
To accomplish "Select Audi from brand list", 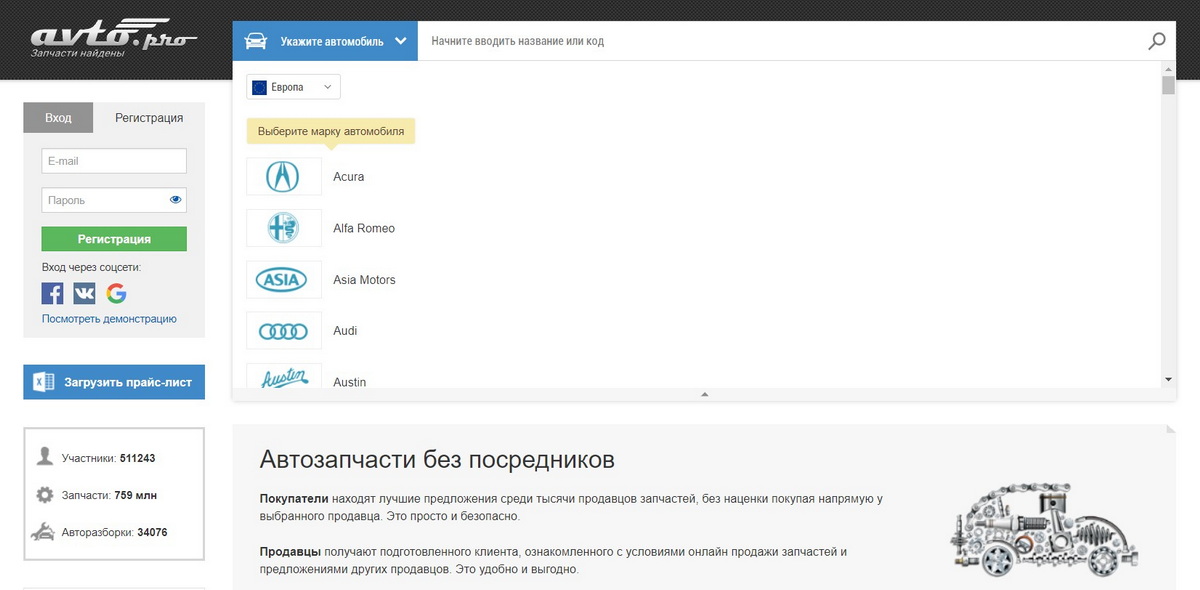I will [345, 331].
